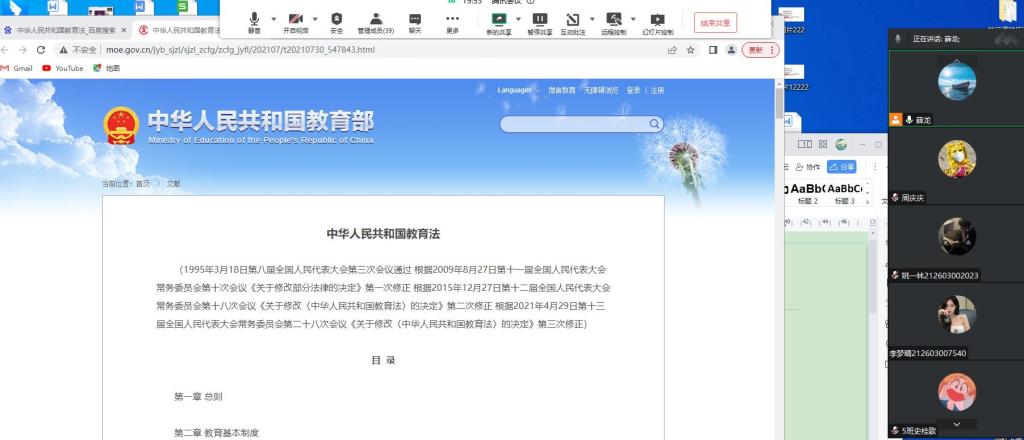Start a new share with 新的共享
The image size is (1024, 440).
pyautogui.click(x=500, y=23)
